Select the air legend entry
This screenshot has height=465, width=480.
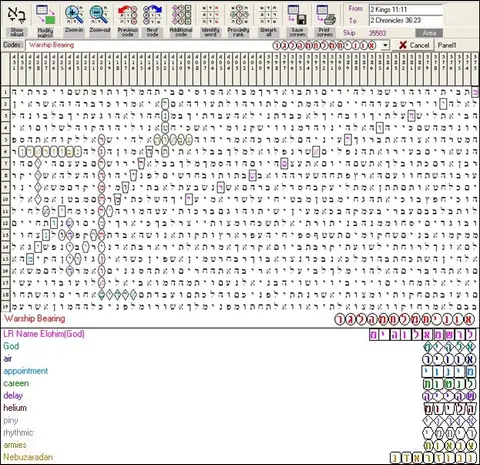(8, 359)
